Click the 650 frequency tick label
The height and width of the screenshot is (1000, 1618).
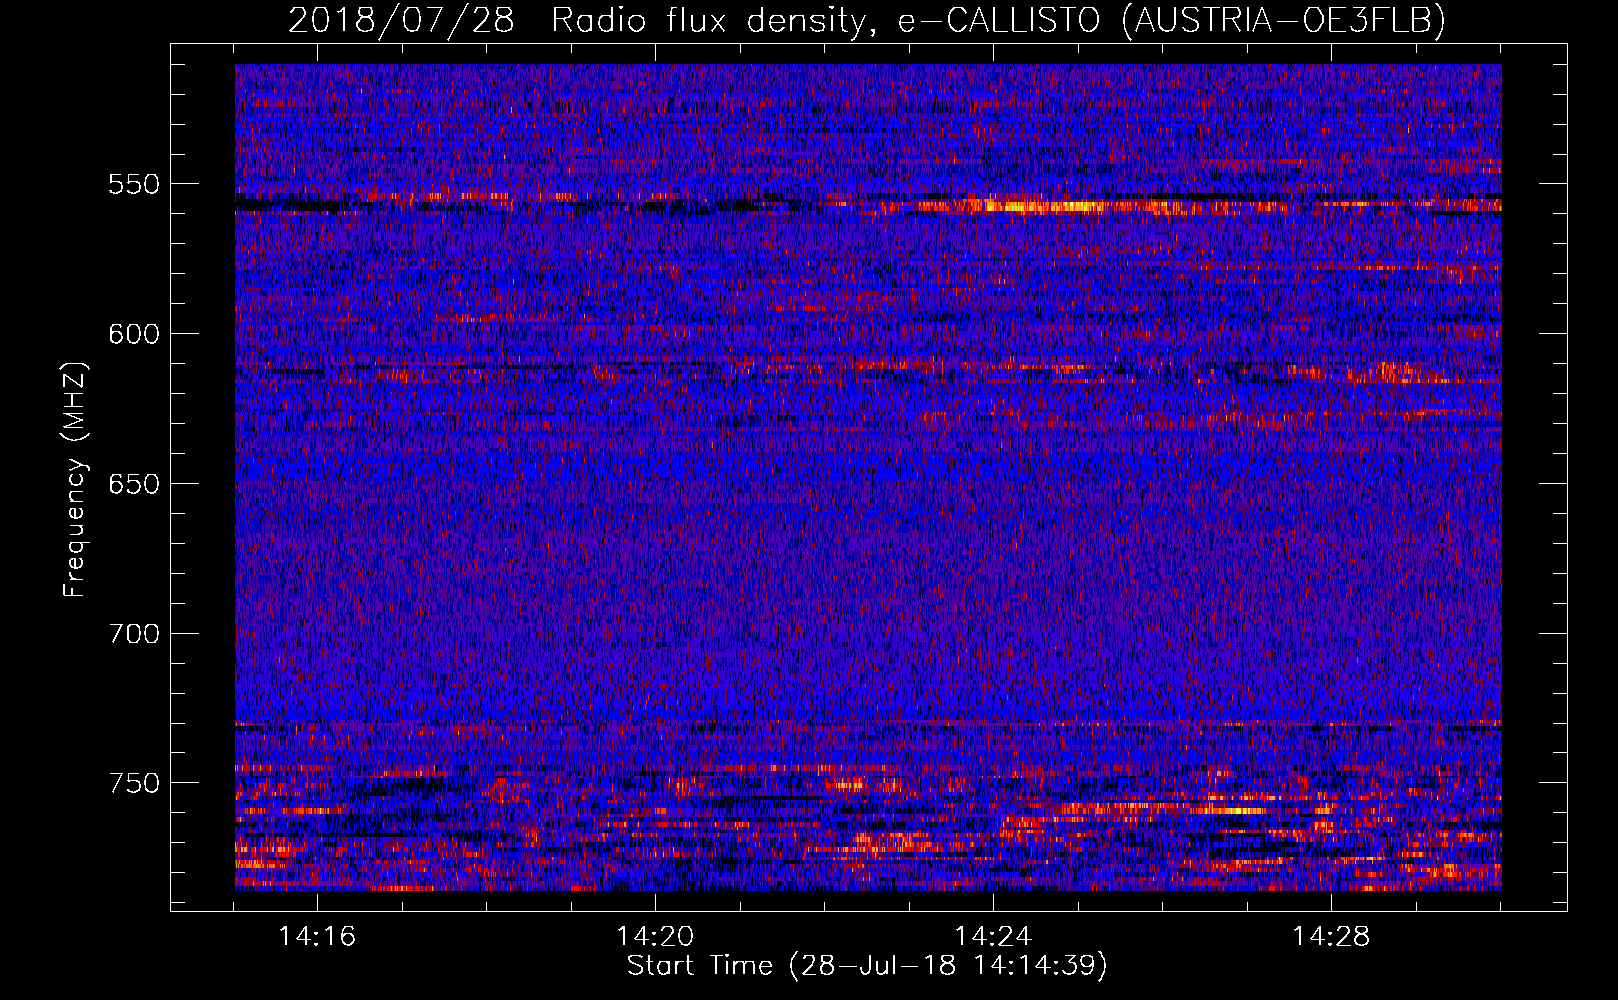[x=134, y=484]
